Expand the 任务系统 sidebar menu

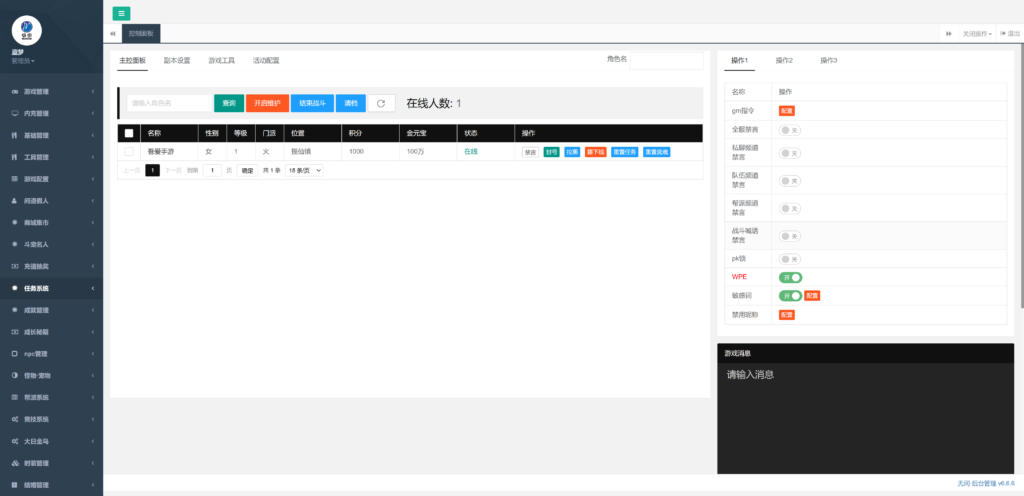[x=51, y=289]
